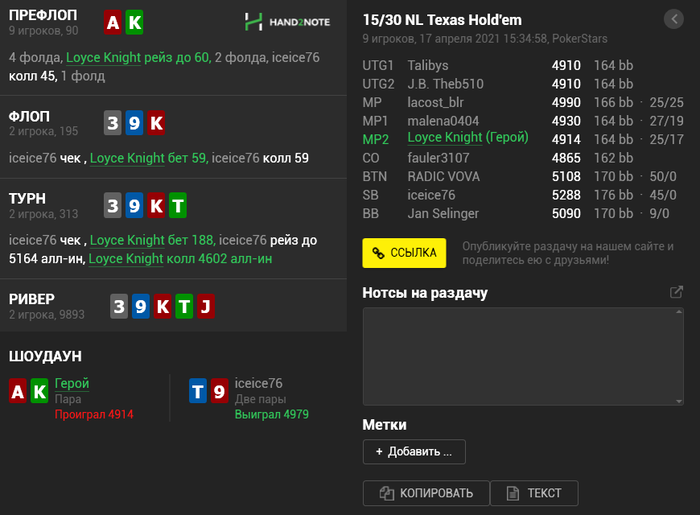Screen dimensions: 700x515
Task: Click the turn 3 card
Action: 113,205
